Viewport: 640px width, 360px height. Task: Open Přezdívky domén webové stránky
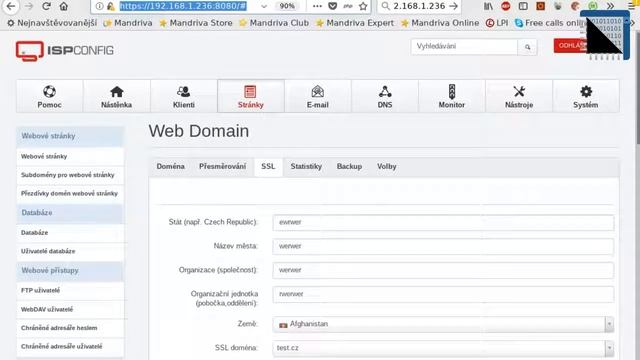click(70, 193)
